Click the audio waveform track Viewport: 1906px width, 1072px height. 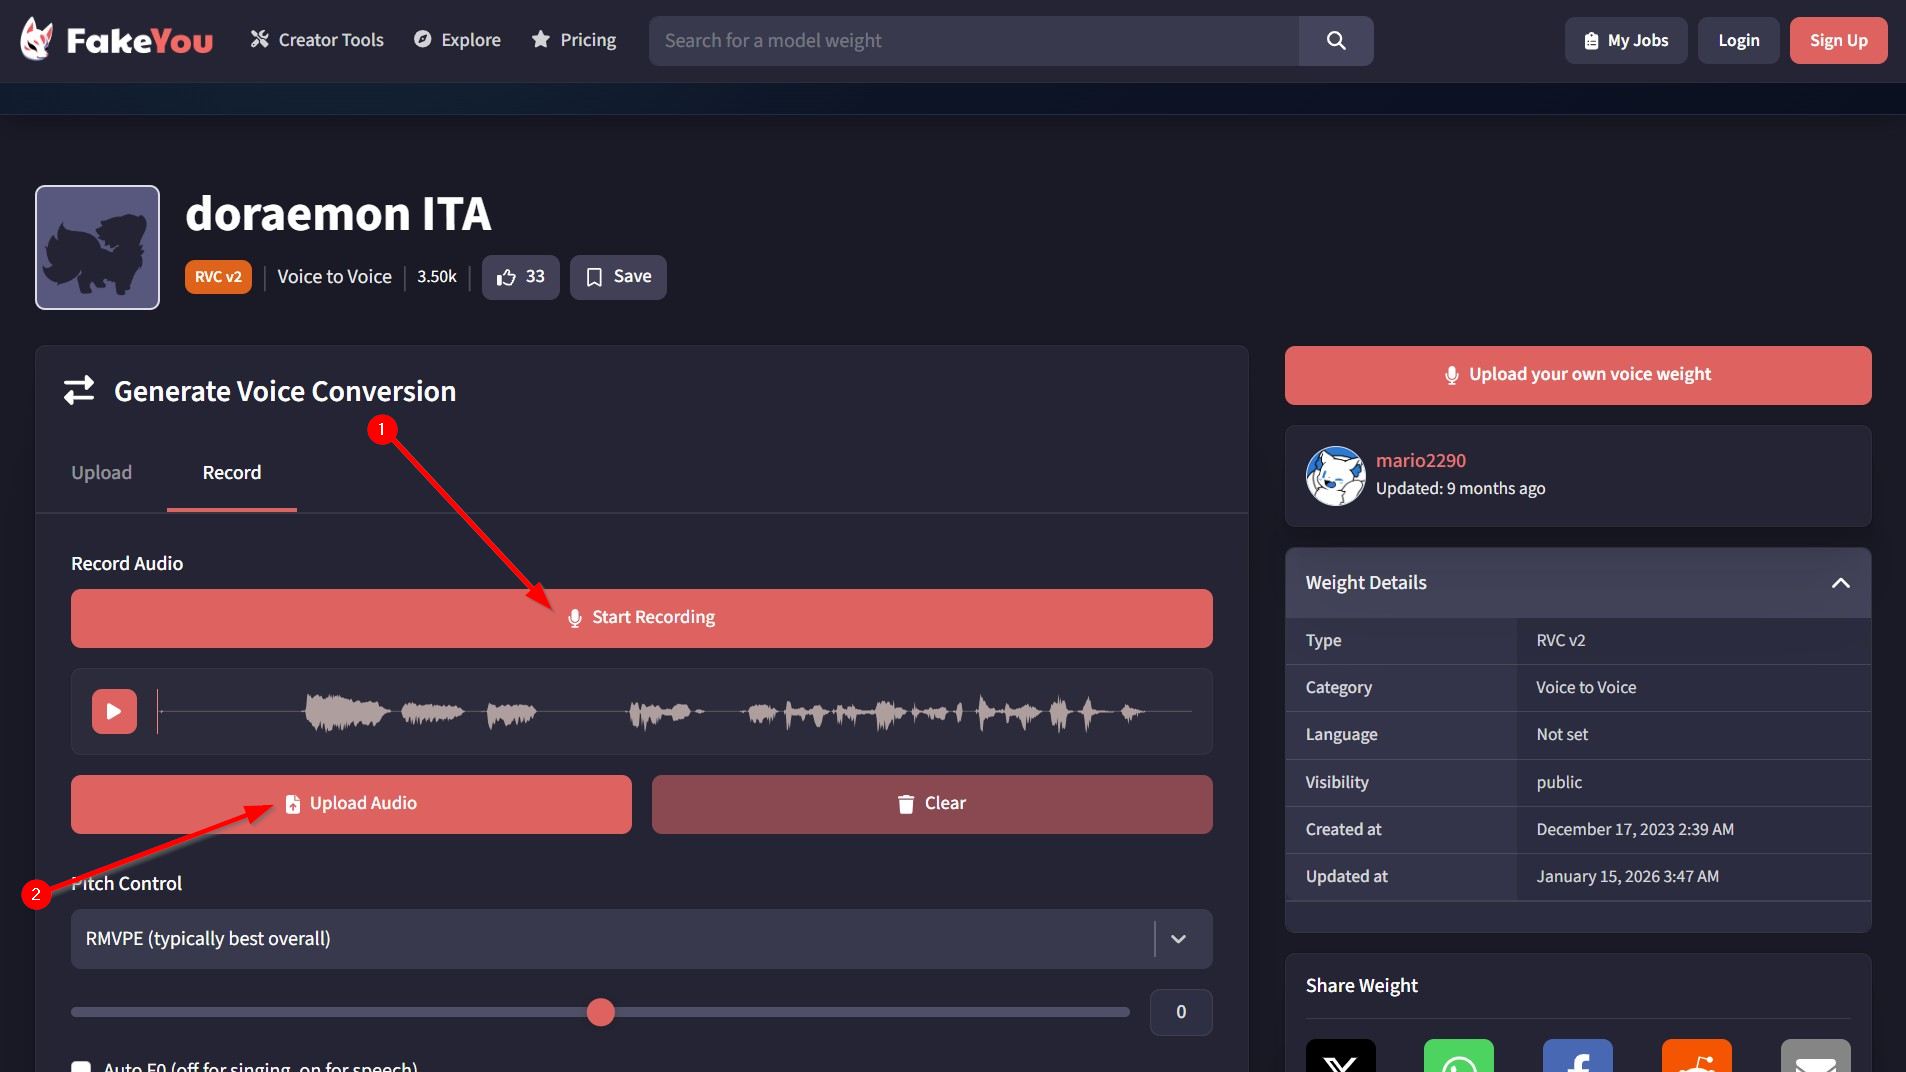click(675, 712)
